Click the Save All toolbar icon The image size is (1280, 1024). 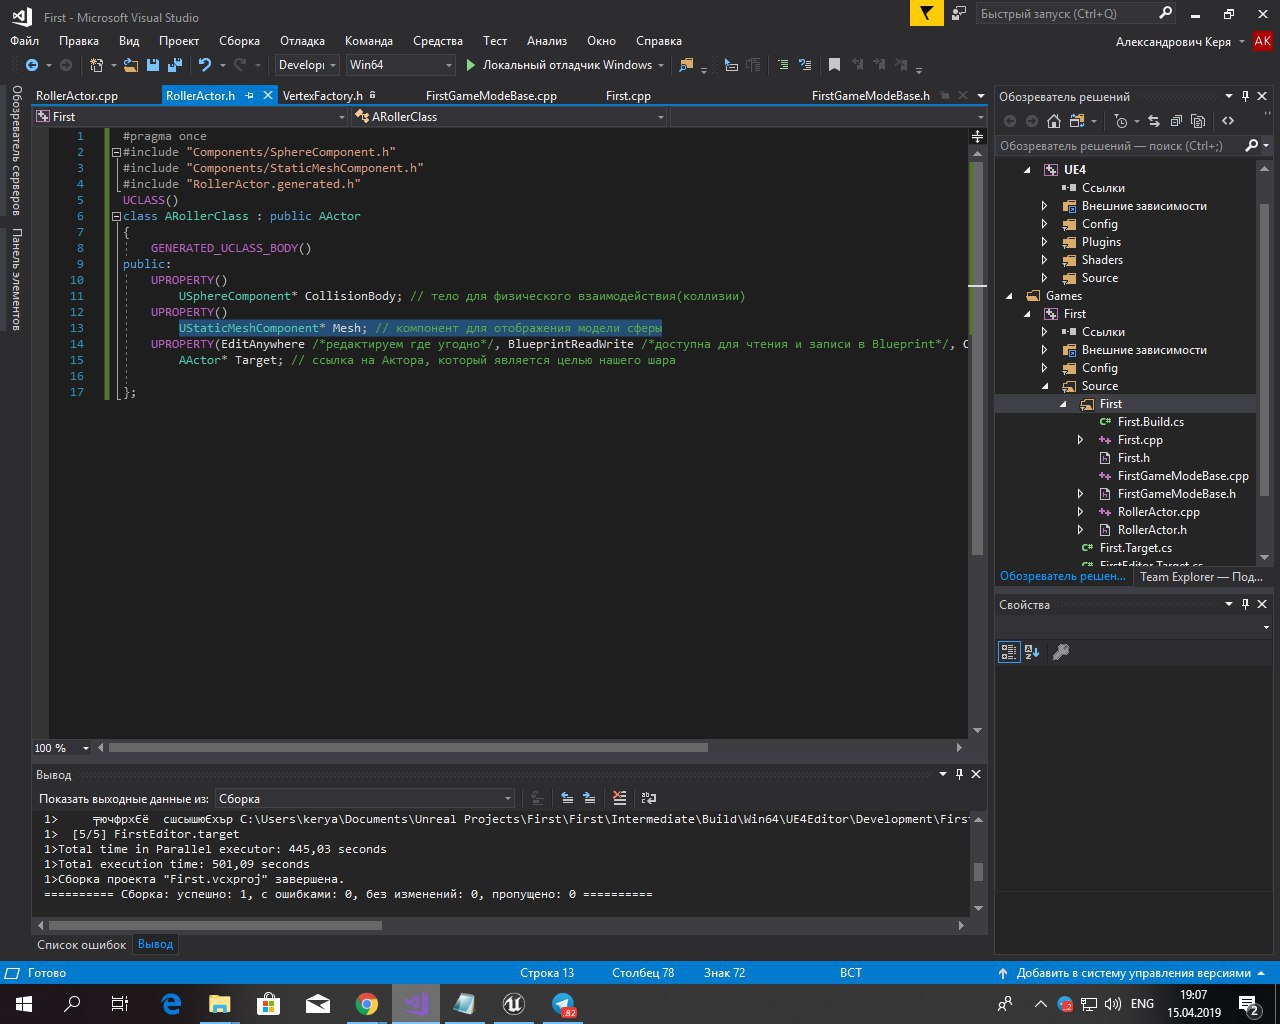(x=175, y=65)
